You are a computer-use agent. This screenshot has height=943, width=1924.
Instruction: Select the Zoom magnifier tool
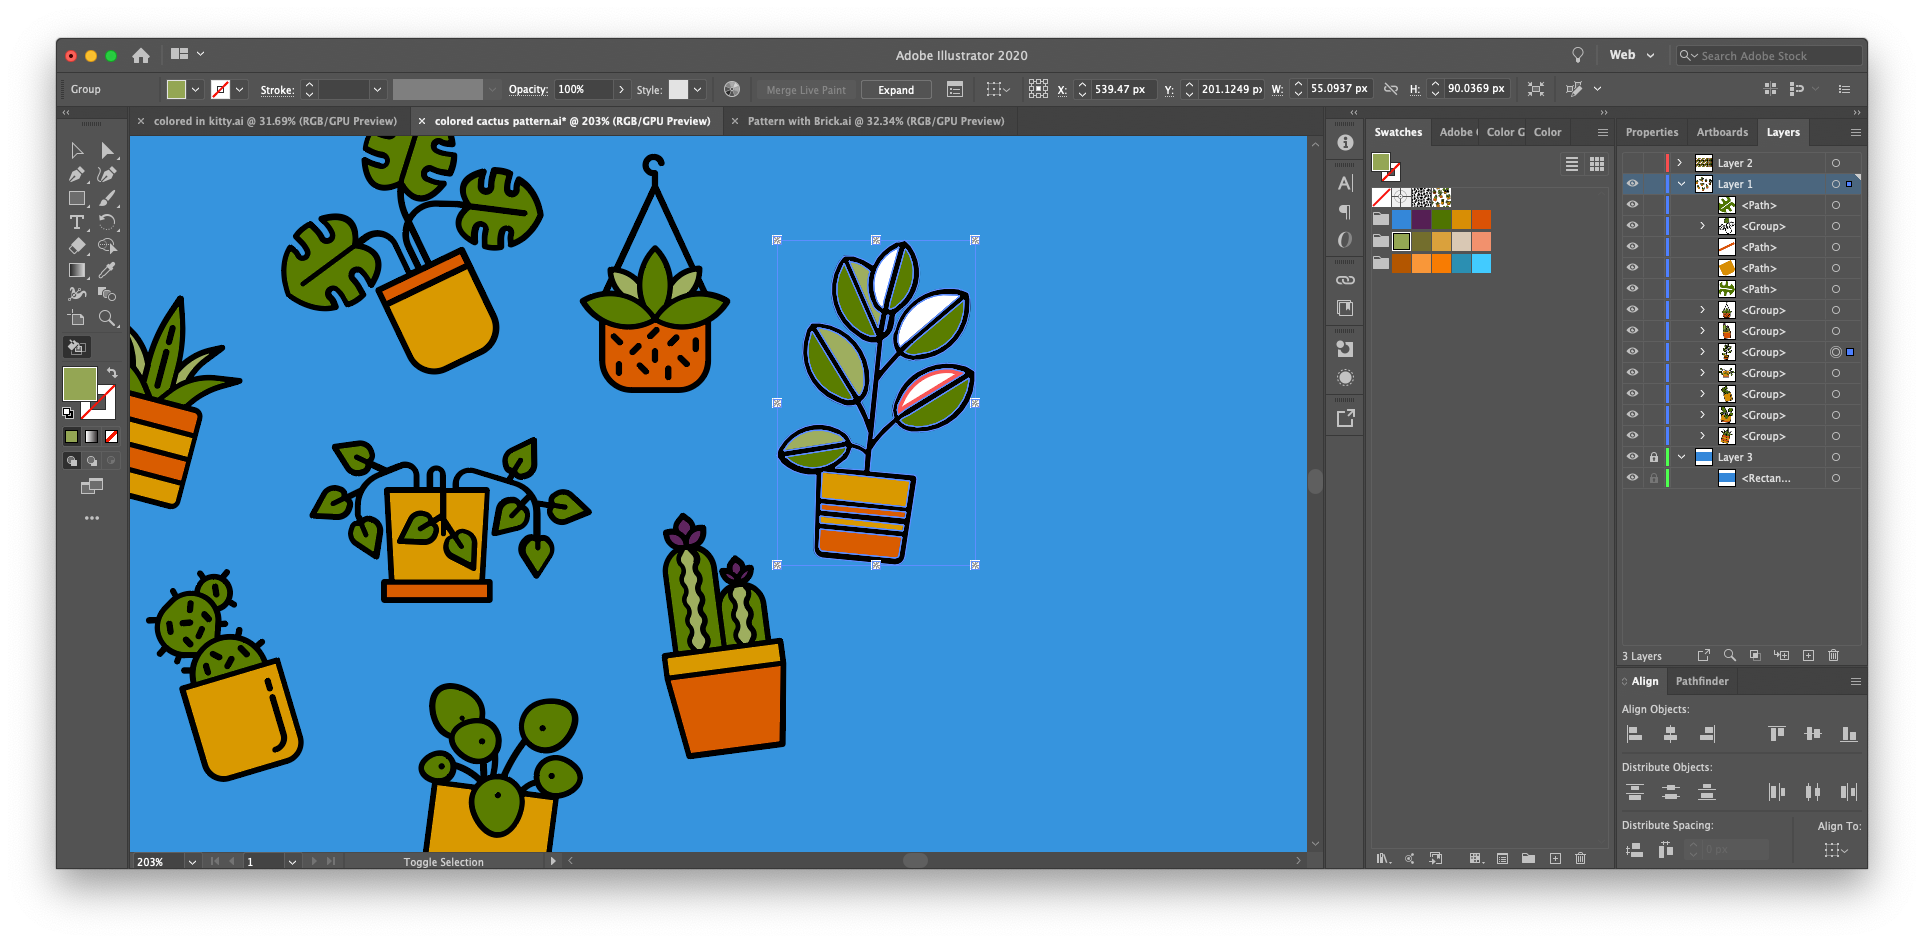[x=107, y=318]
